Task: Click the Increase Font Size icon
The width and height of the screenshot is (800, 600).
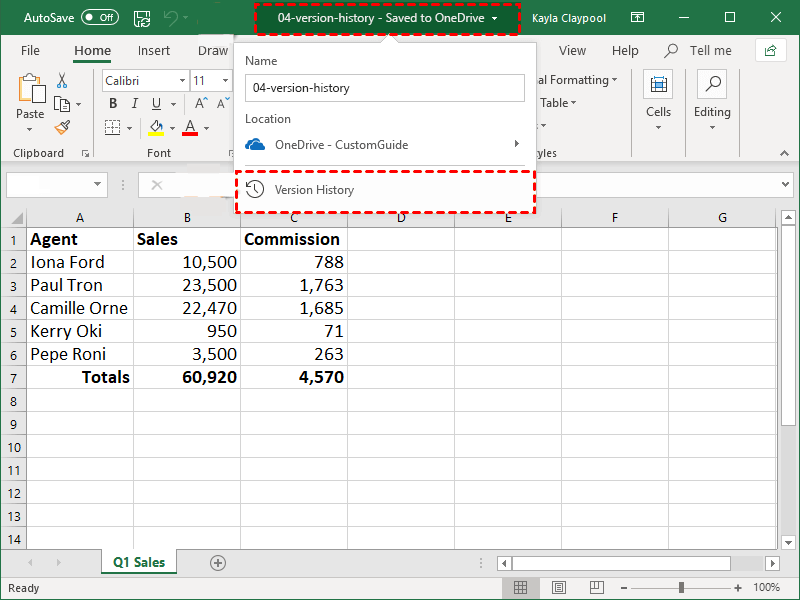Action: point(202,104)
